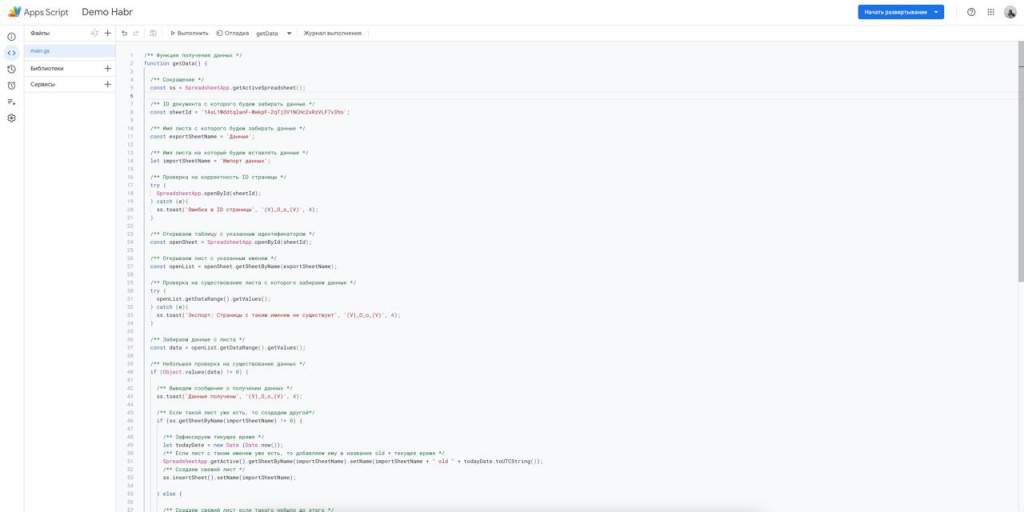The image size is (1024, 512).
Task: Click code line 'const openSheet = SpreadsheetApp.openById'
Action: (x=231, y=242)
